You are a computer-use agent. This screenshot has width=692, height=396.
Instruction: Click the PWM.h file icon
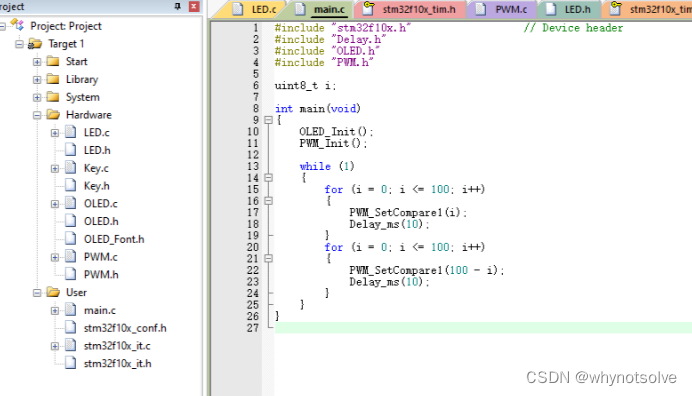(71, 274)
